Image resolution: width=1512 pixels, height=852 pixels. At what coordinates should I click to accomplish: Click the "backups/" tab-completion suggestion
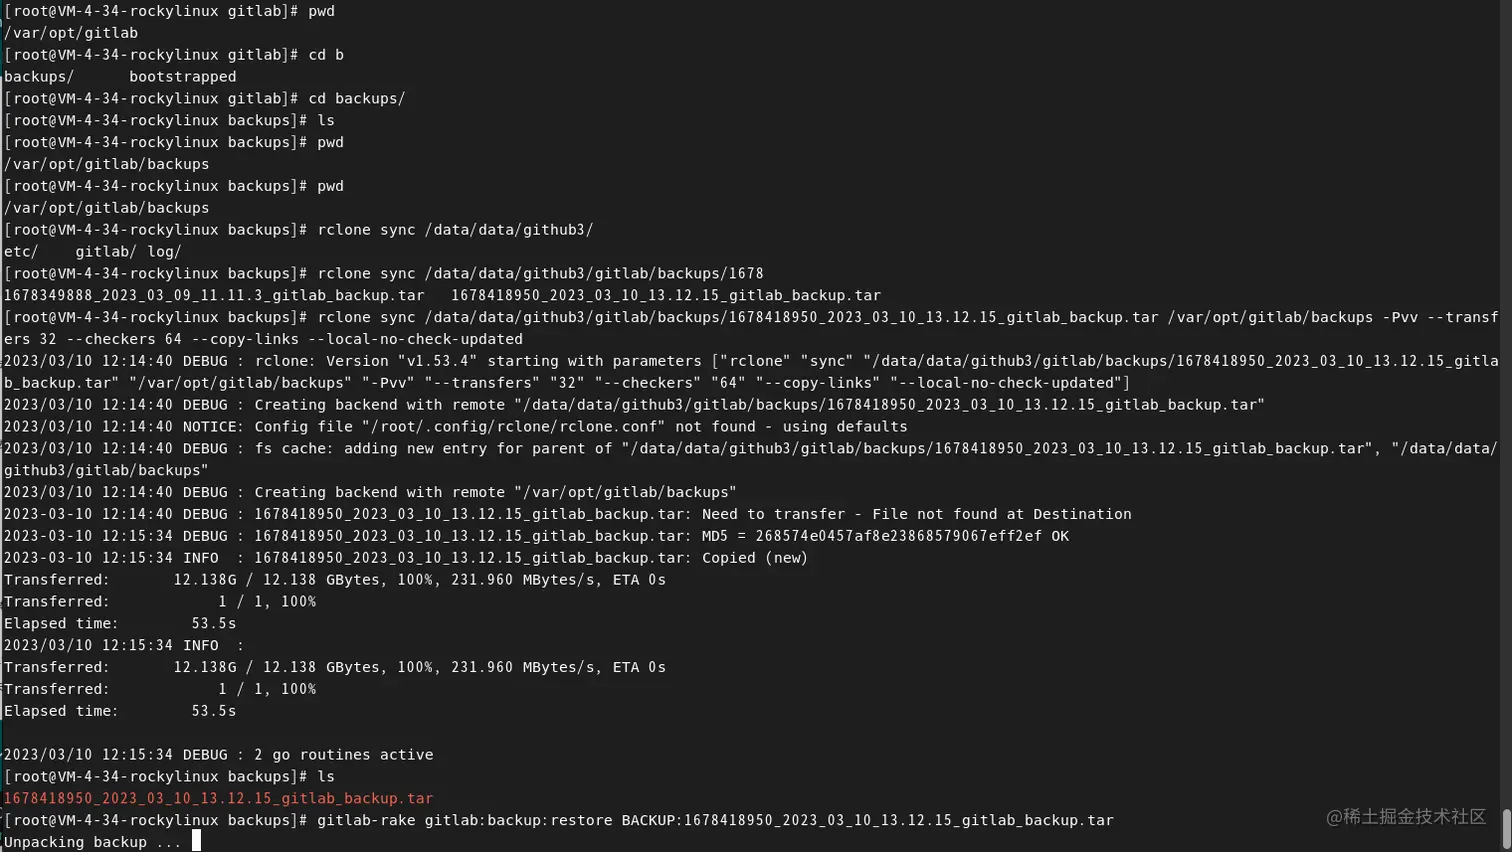coord(39,77)
